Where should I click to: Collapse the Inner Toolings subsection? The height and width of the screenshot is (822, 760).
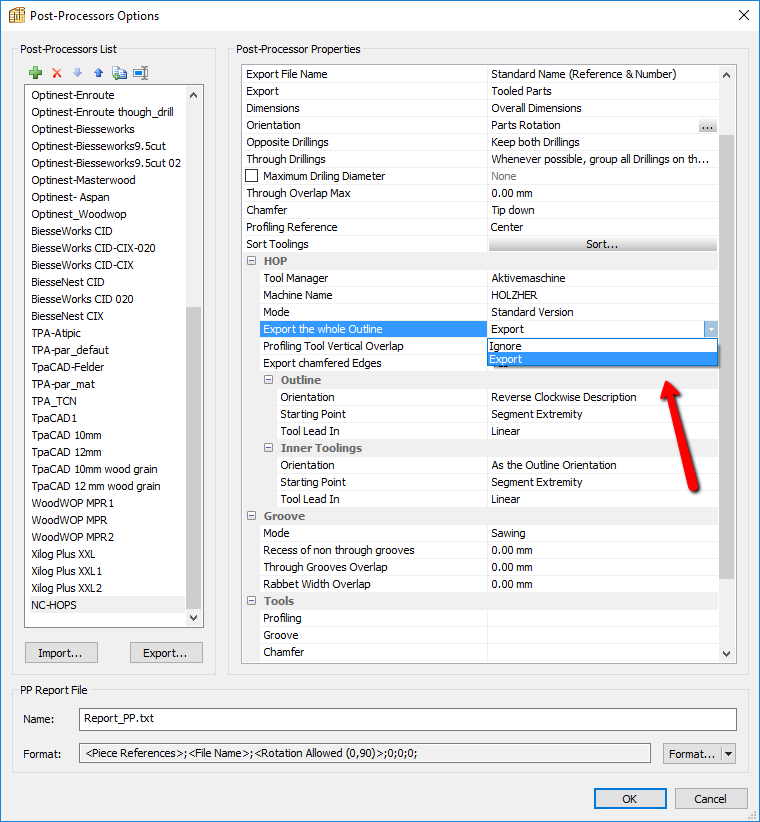tap(268, 448)
